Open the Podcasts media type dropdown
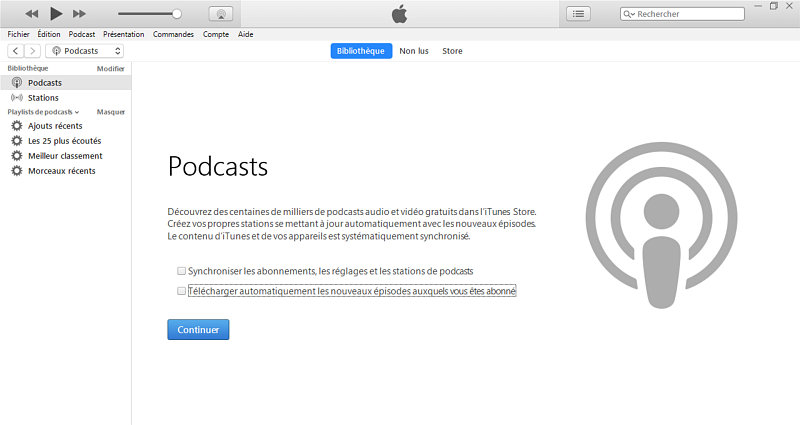800x425 pixels. pos(85,51)
